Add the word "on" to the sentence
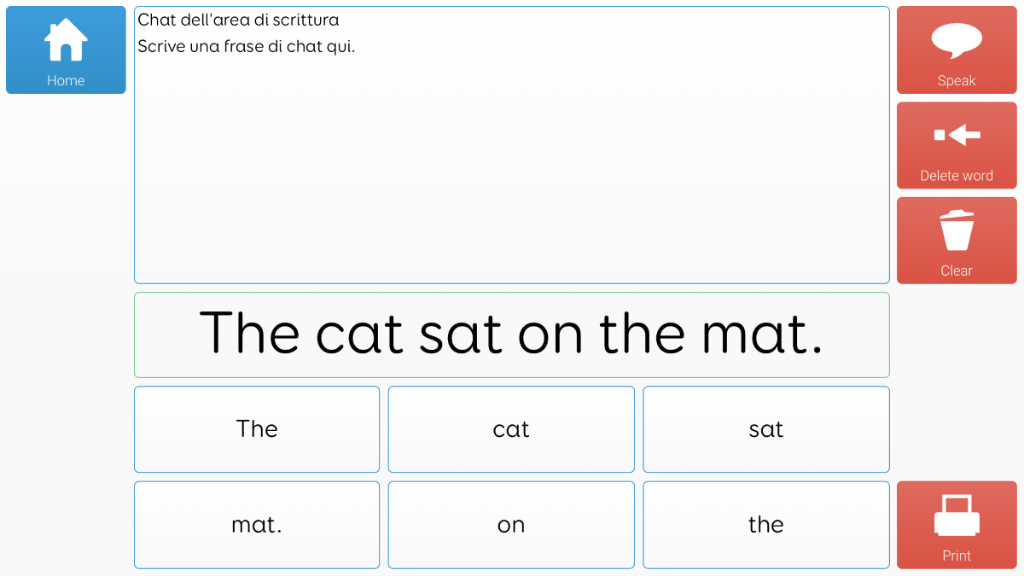1024x576 pixels. 511,524
